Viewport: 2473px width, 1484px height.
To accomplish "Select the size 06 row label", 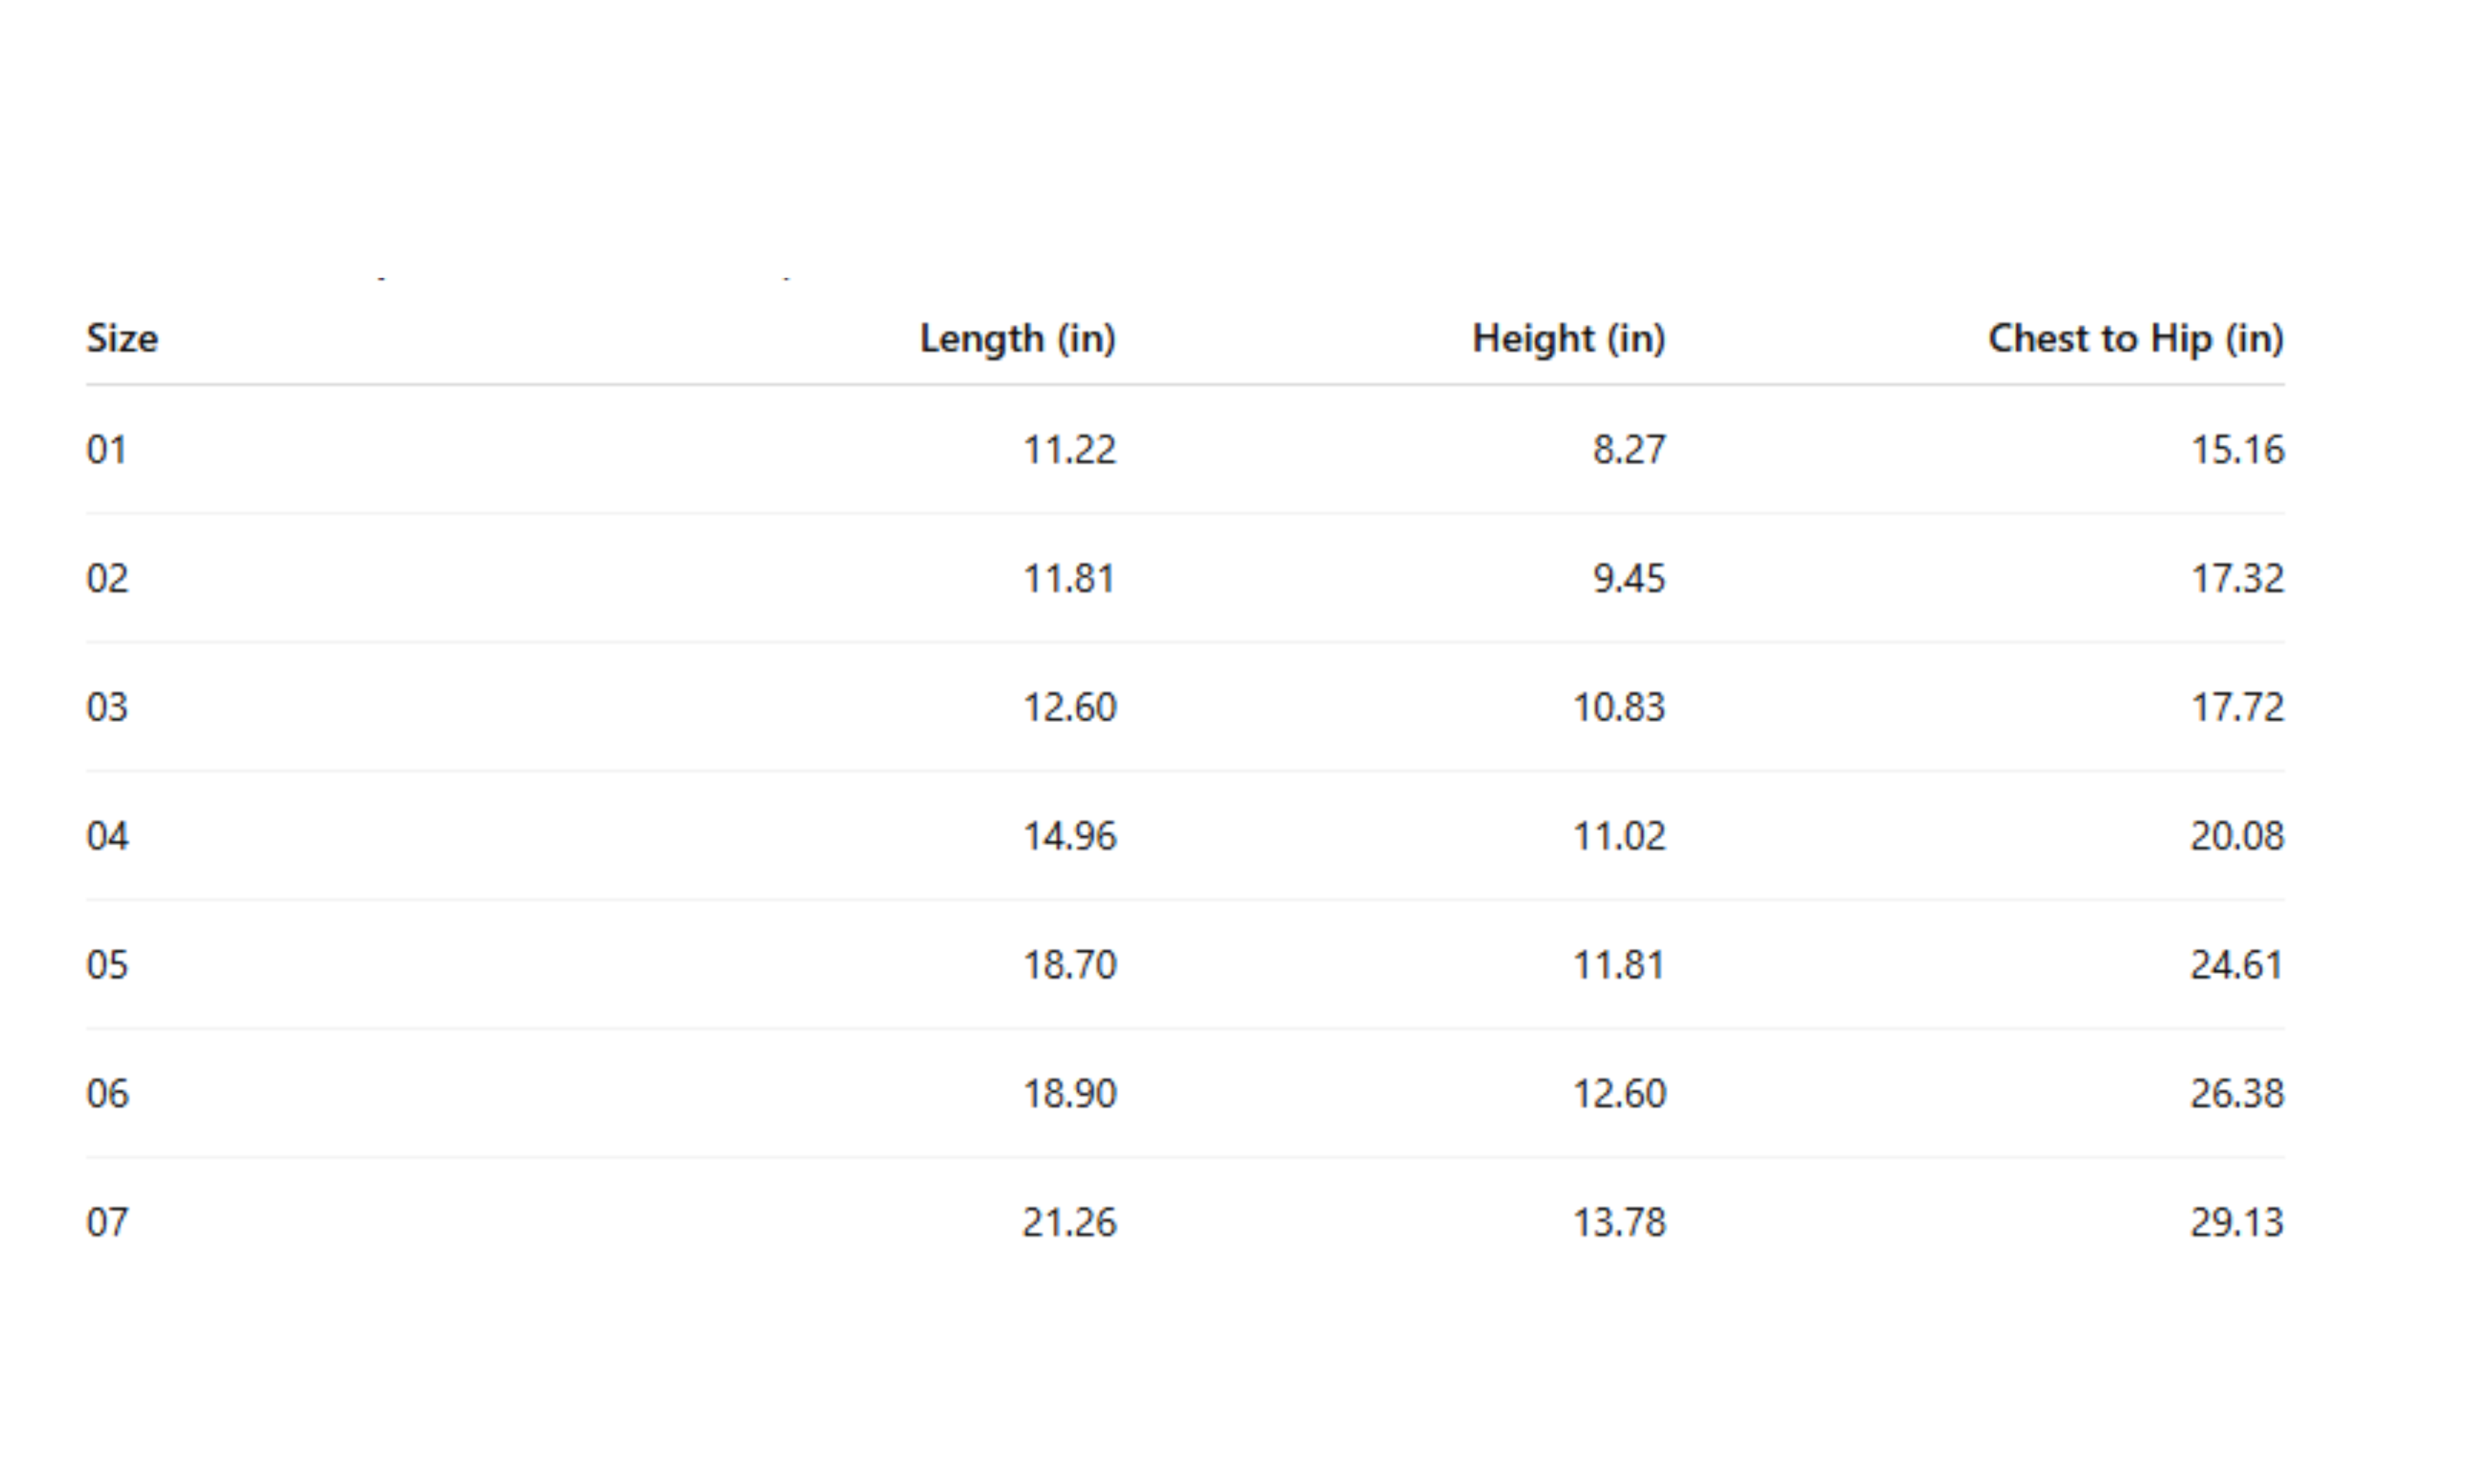I will click(108, 1094).
